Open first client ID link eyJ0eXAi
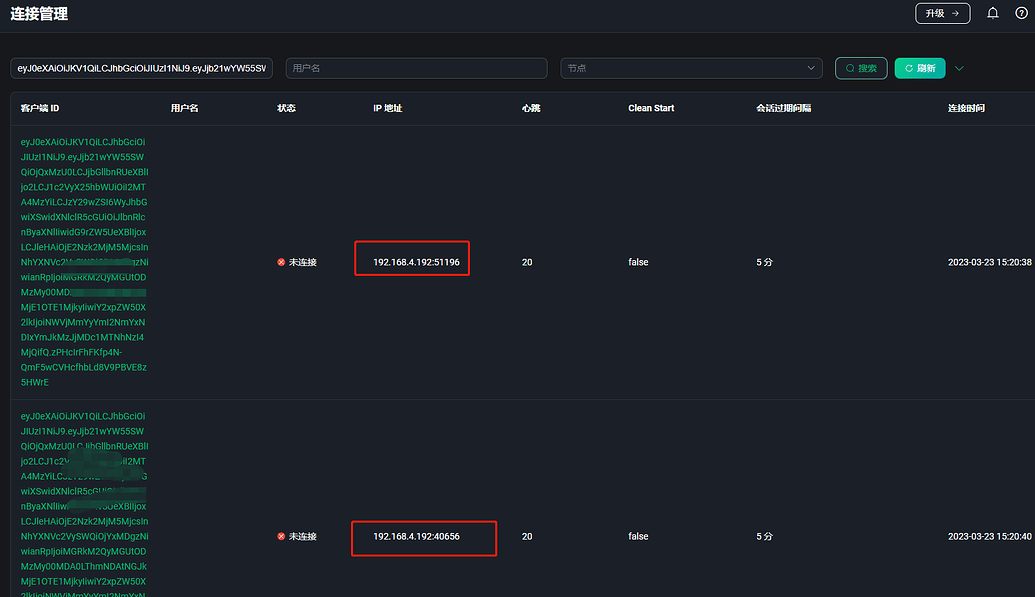The height and width of the screenshot is (597, 1035). coord(84,262)
